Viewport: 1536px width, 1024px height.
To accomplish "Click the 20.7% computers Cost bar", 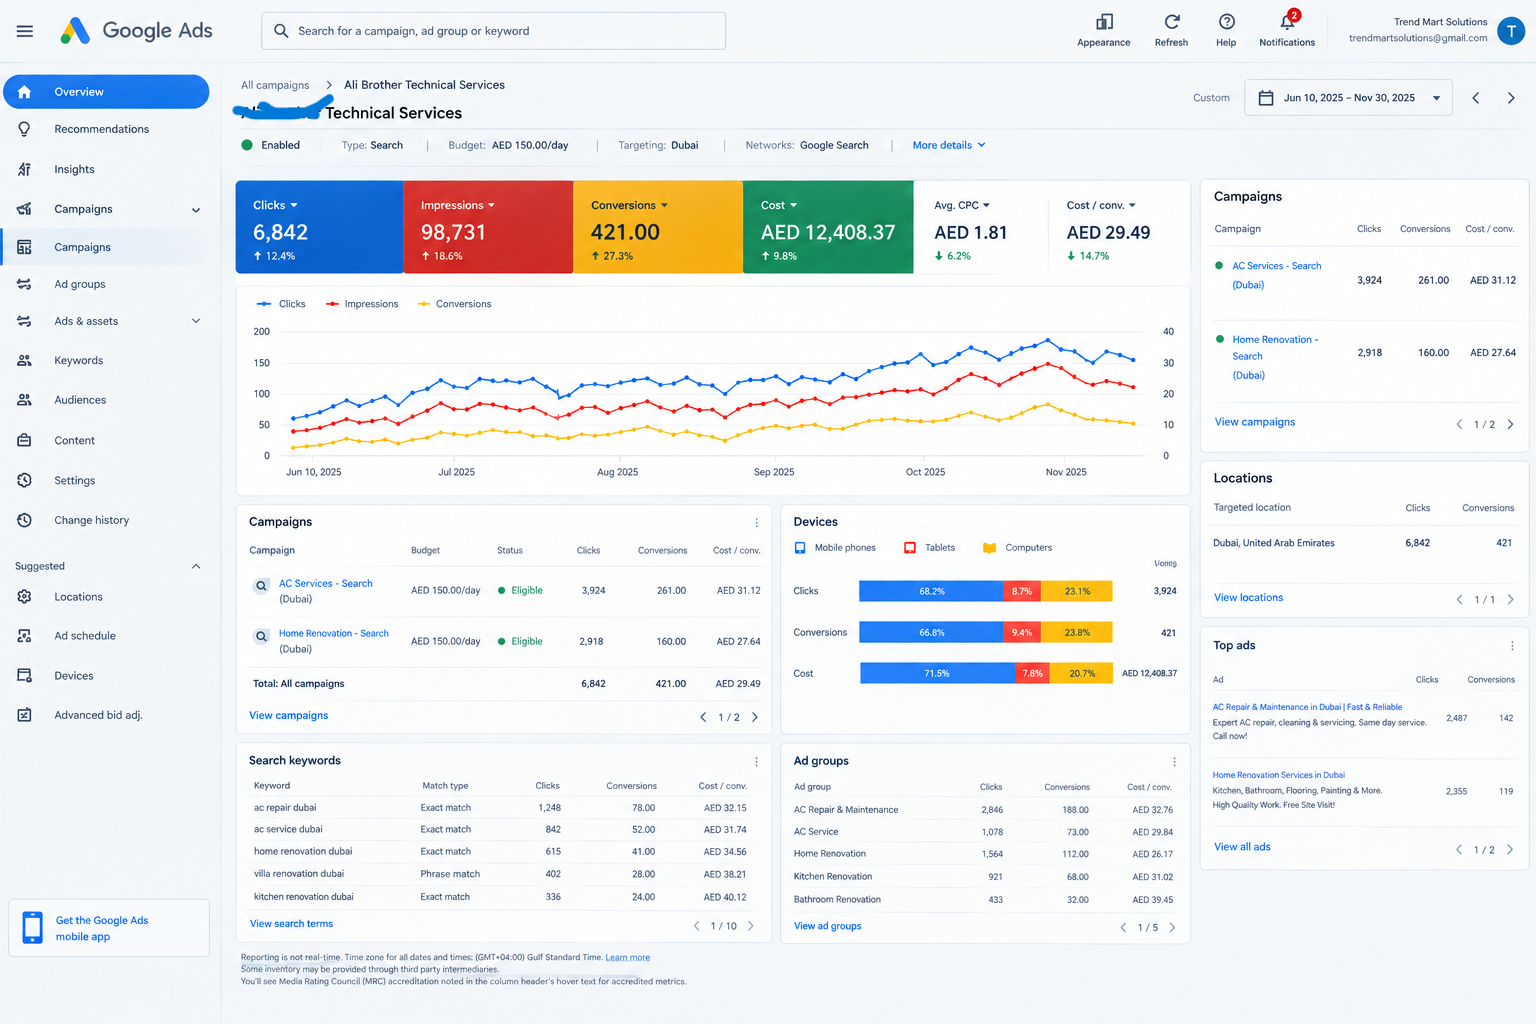I will [x=1081, y=674].
